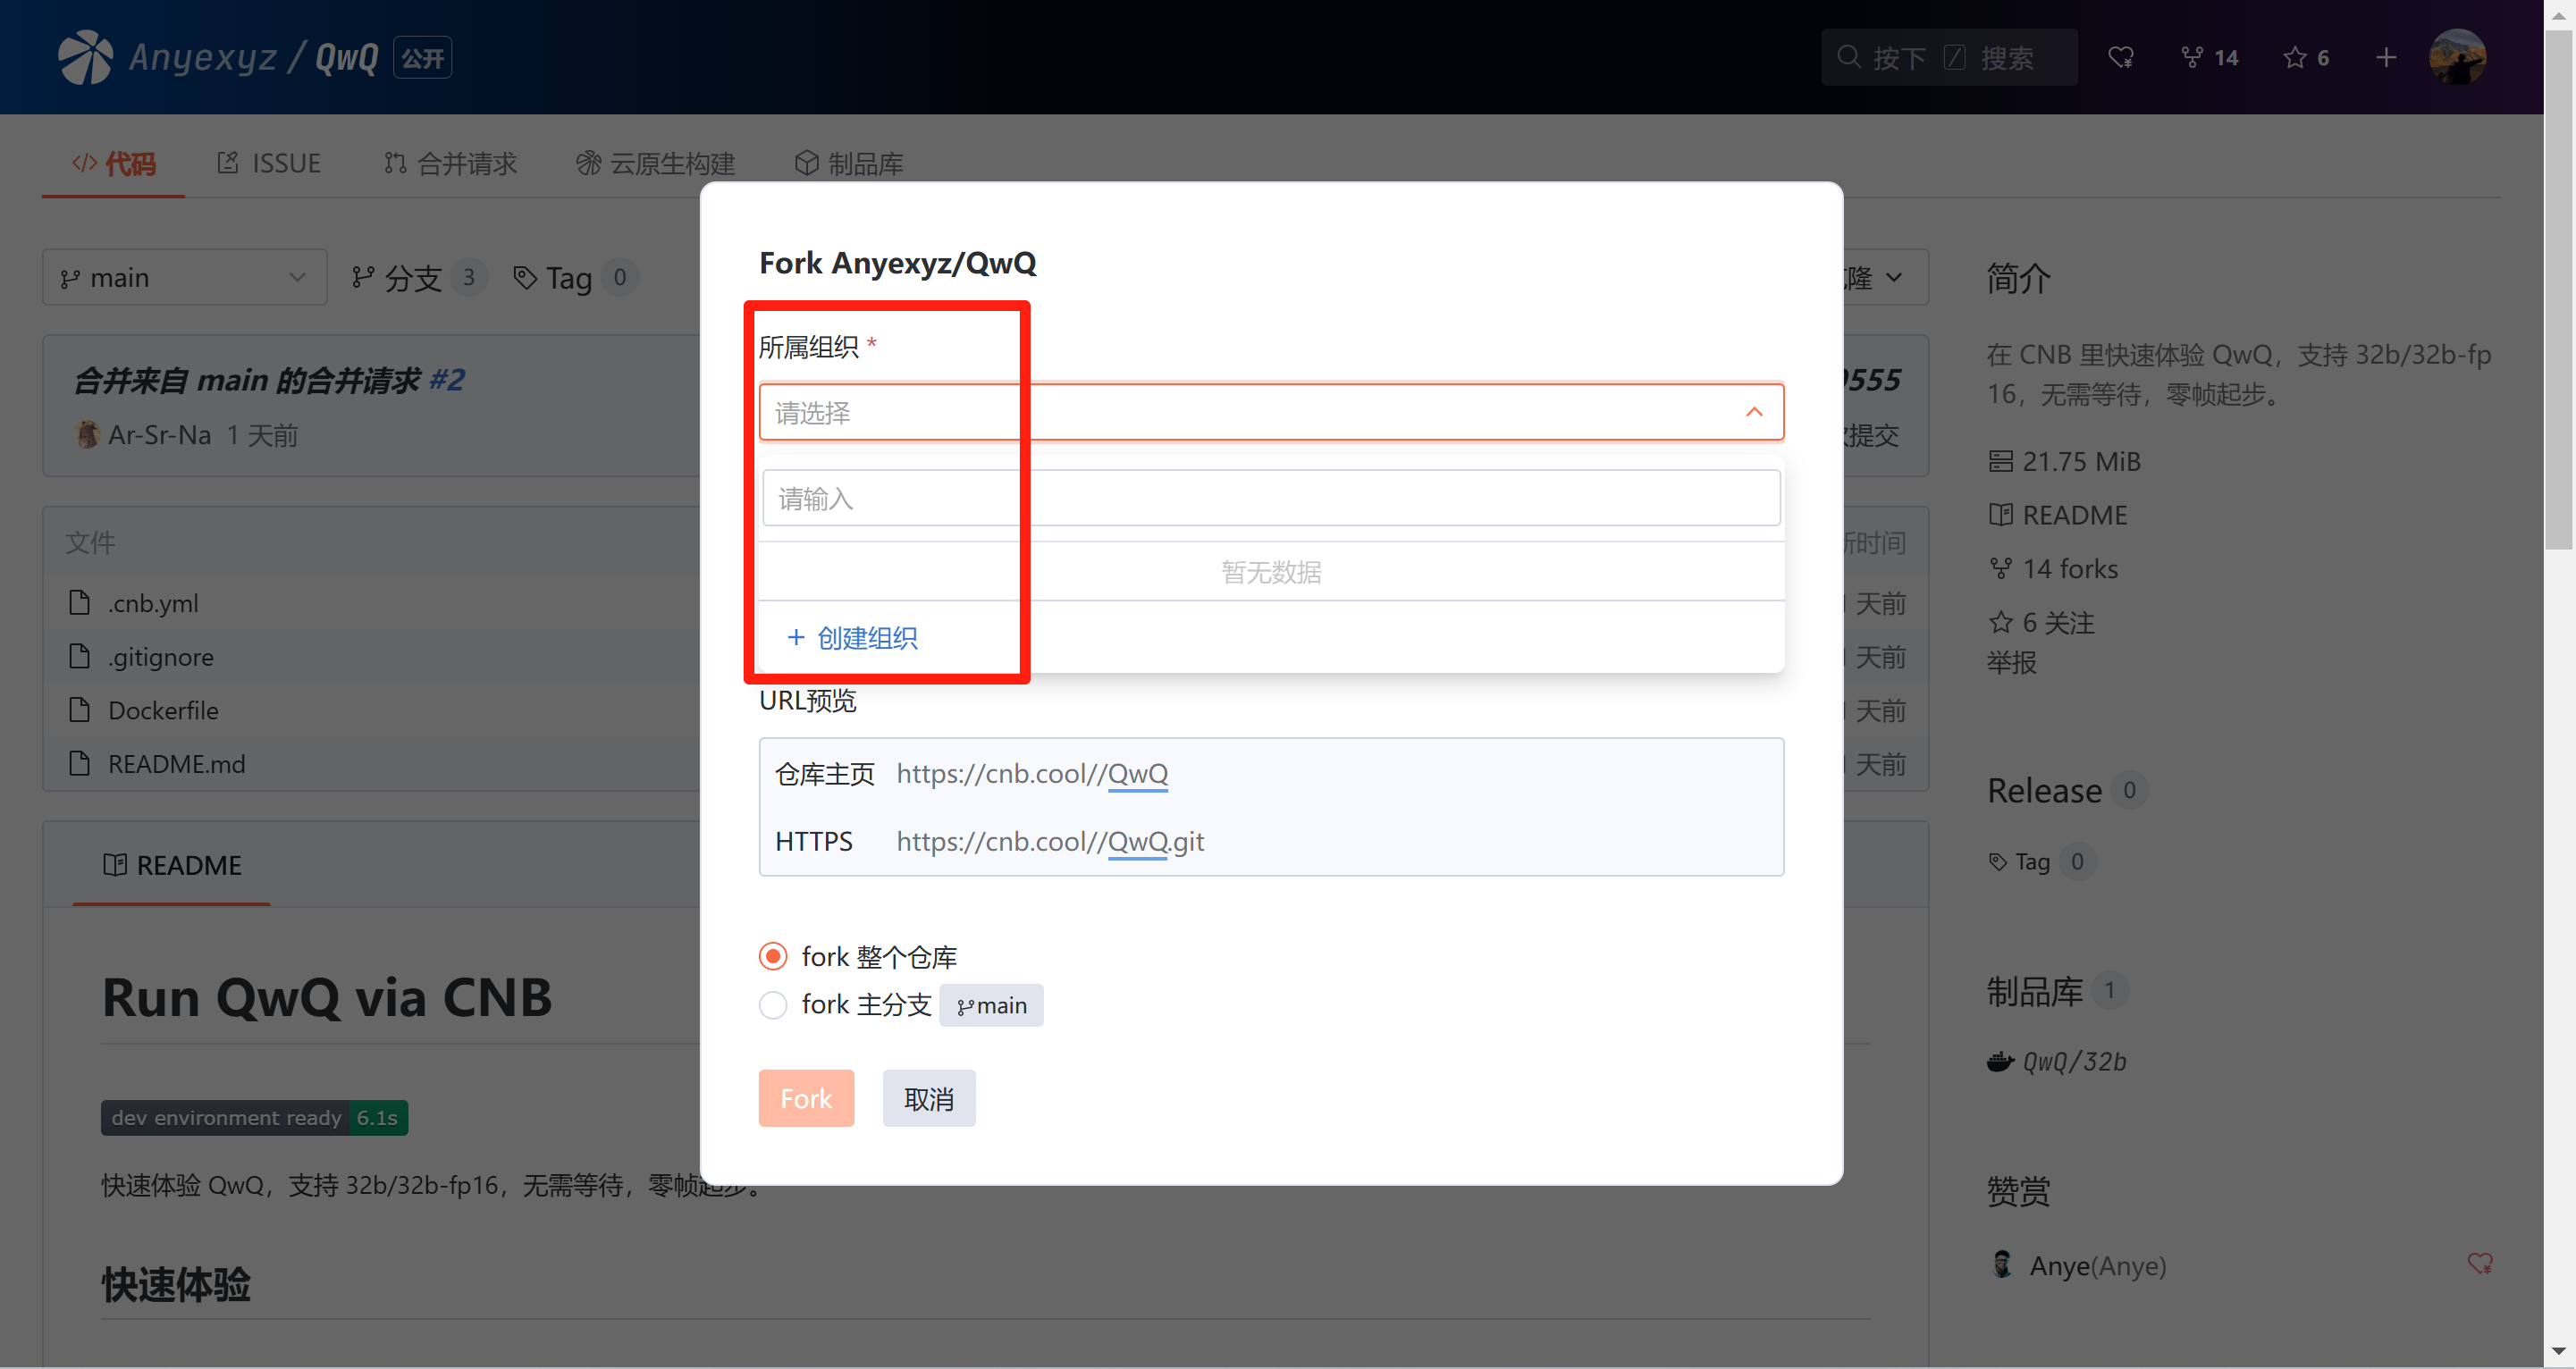
Task: Click the search box in header
Action: pyautogui.click(x=1948, y=57)
